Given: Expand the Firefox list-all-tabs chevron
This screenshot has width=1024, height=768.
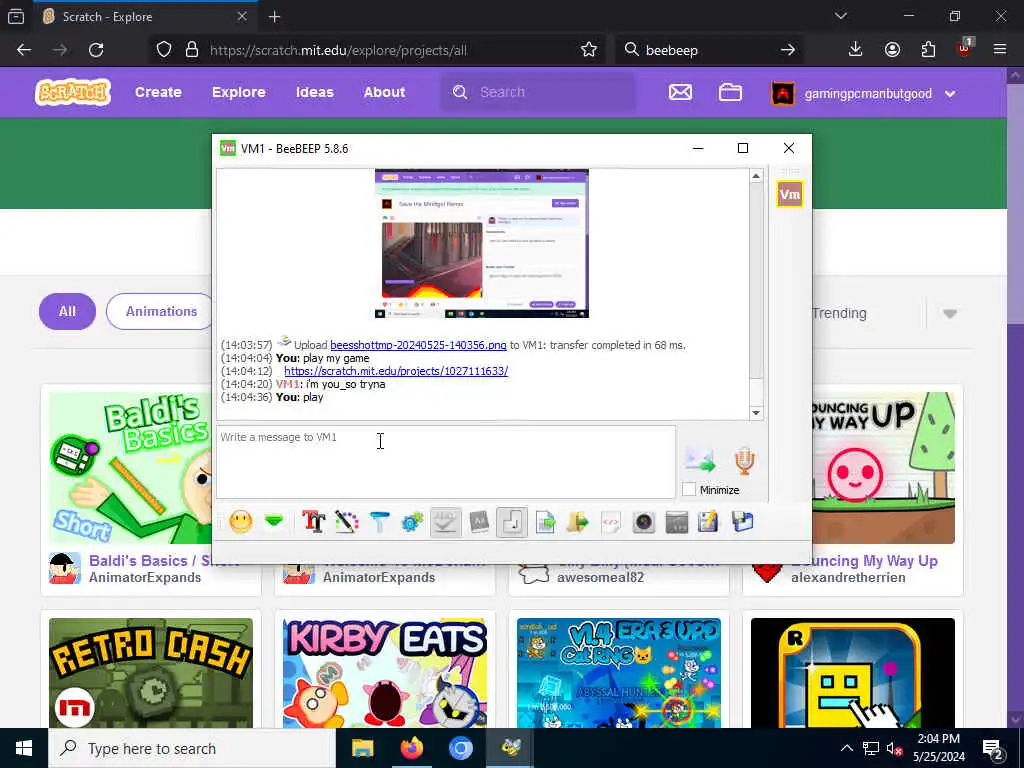Looking at the screenshot, I should [x=840, y=16].
